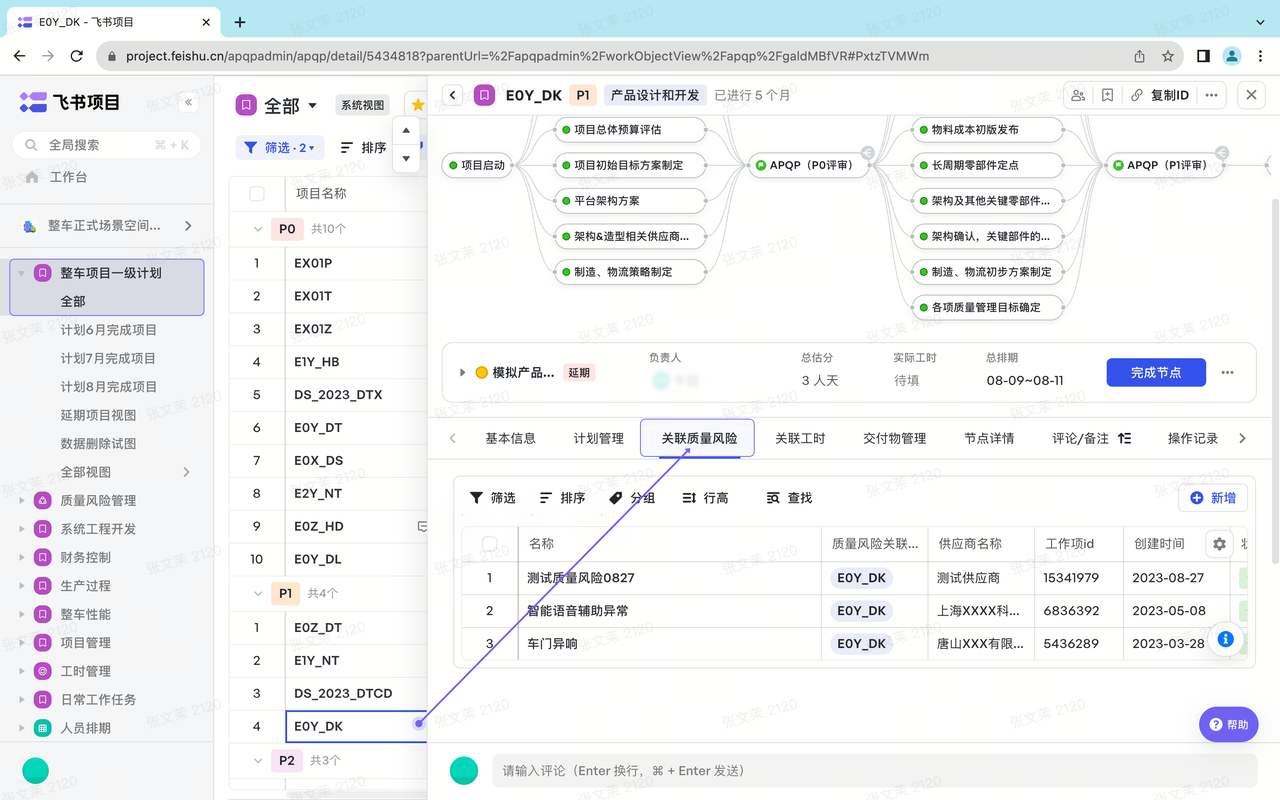
Task: Click the 完成节点 button
Action: coord(1156,372)
